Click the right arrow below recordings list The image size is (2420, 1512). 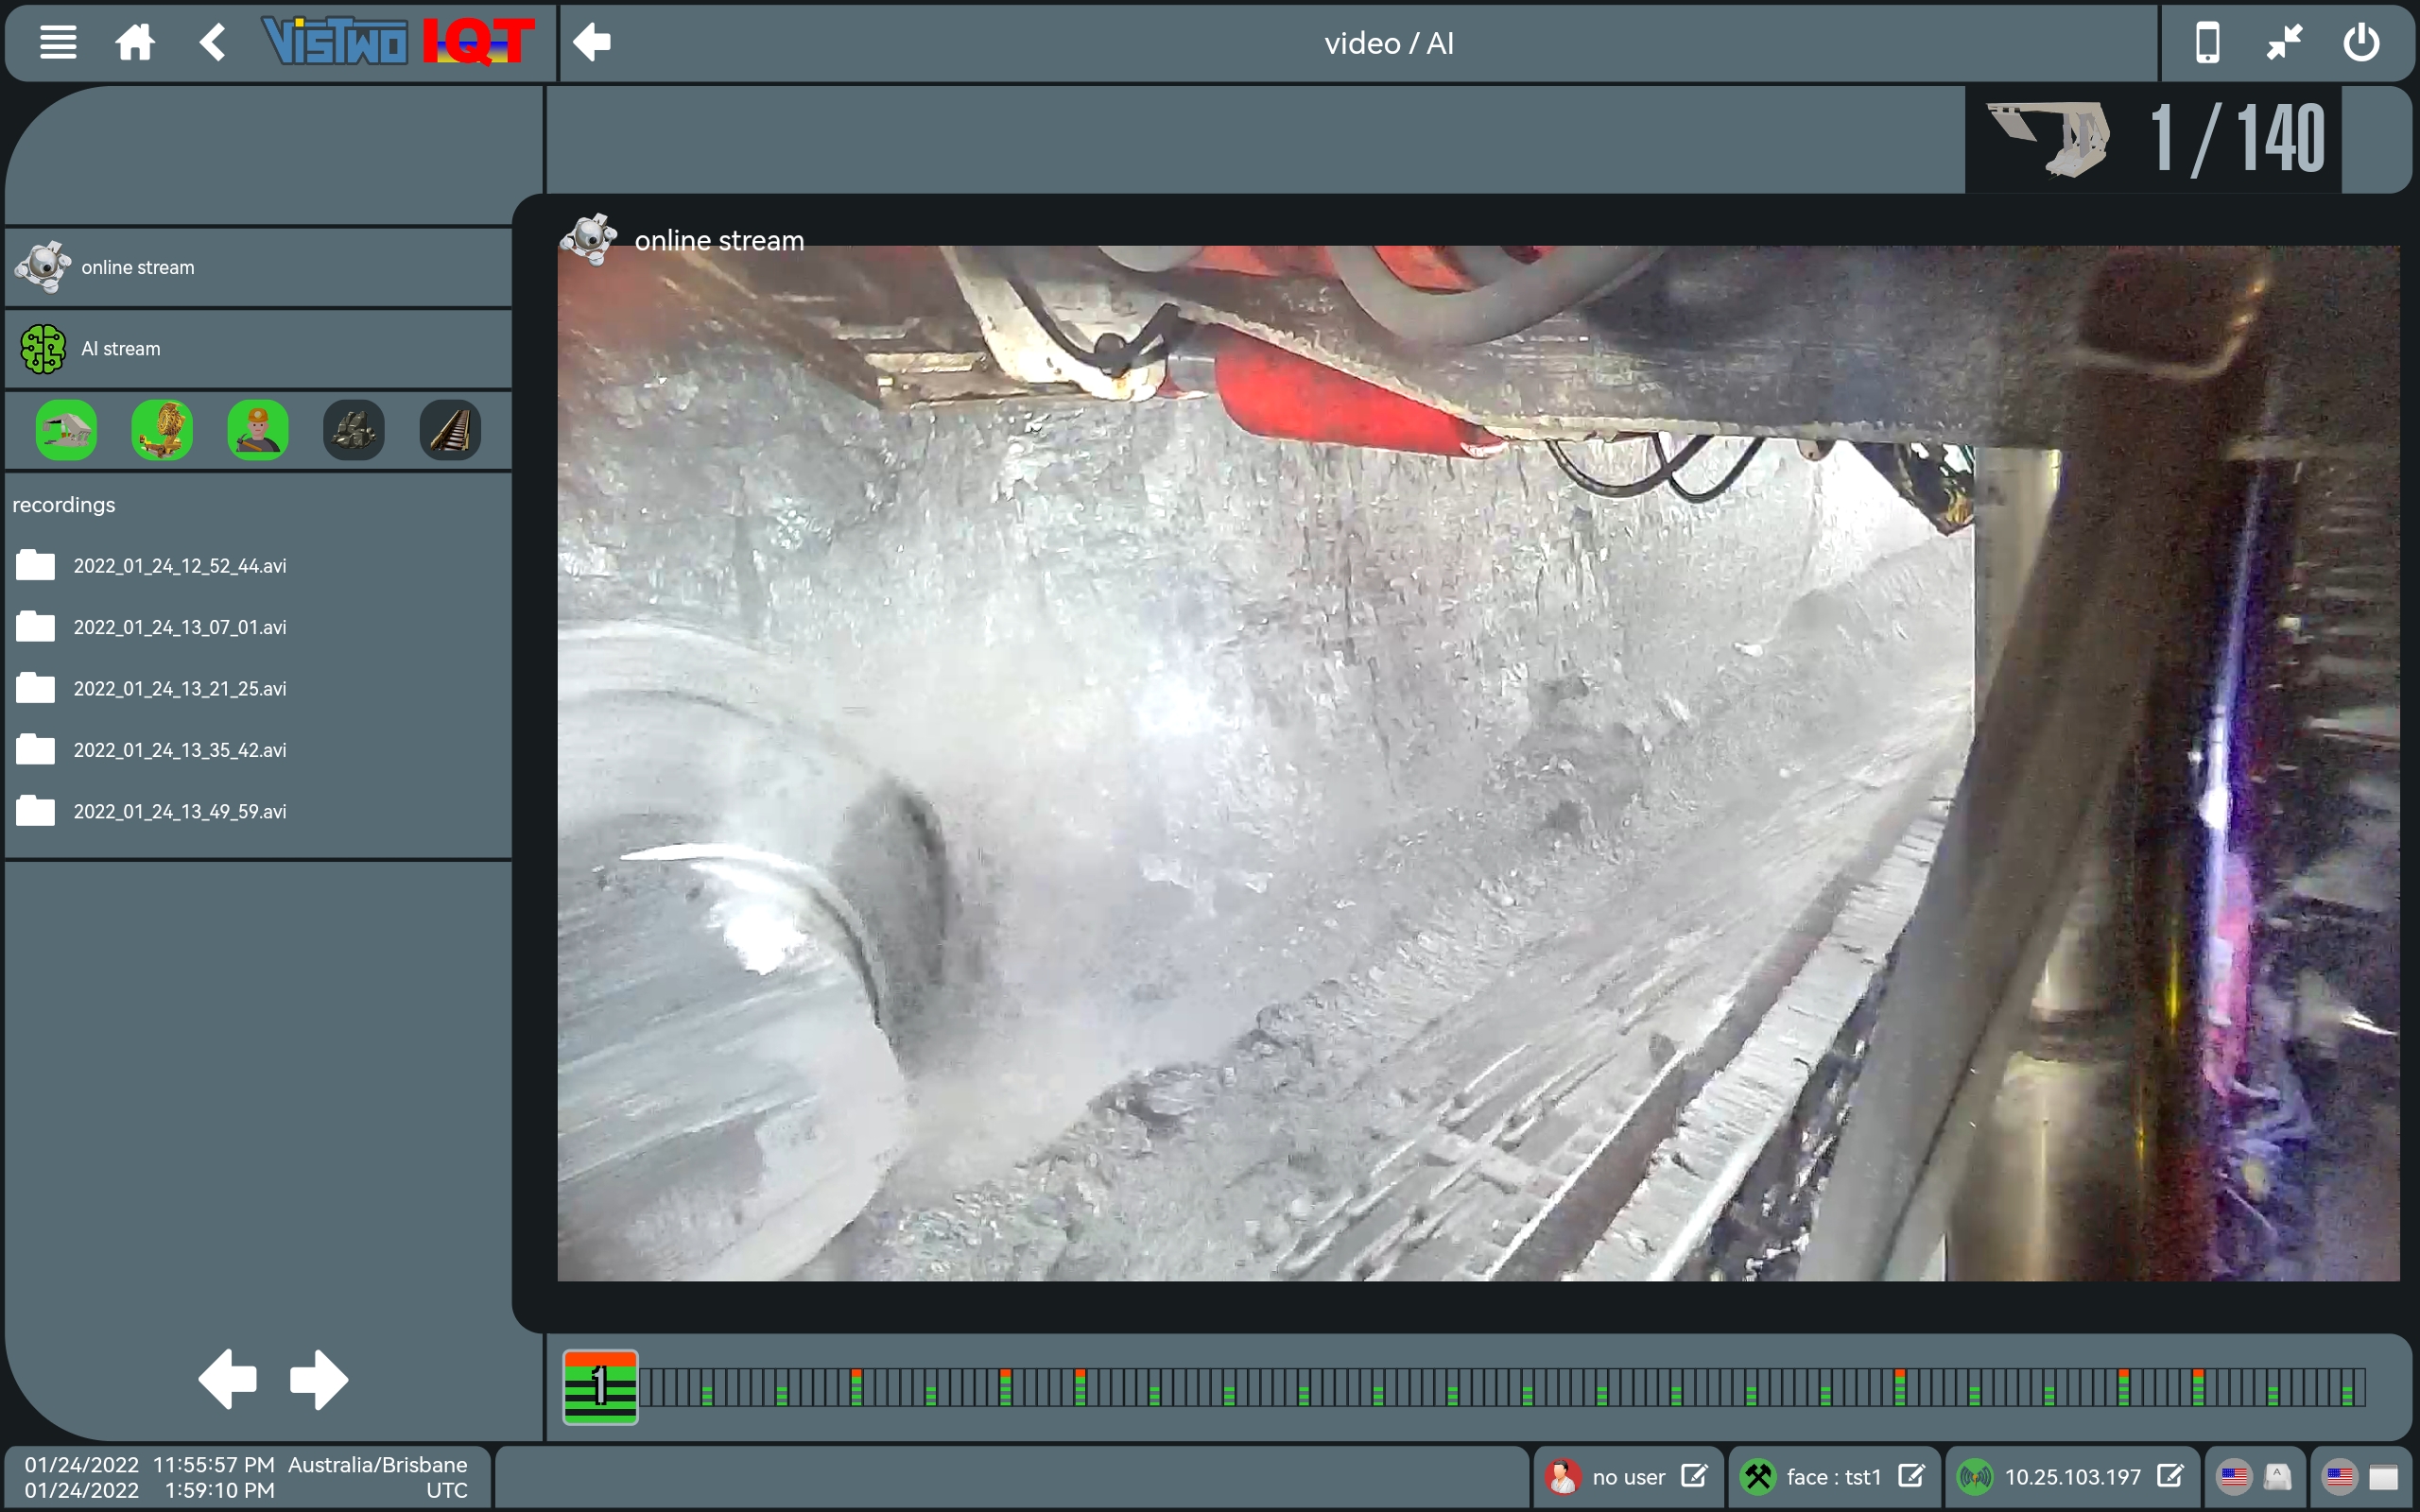pos(319,1380)
